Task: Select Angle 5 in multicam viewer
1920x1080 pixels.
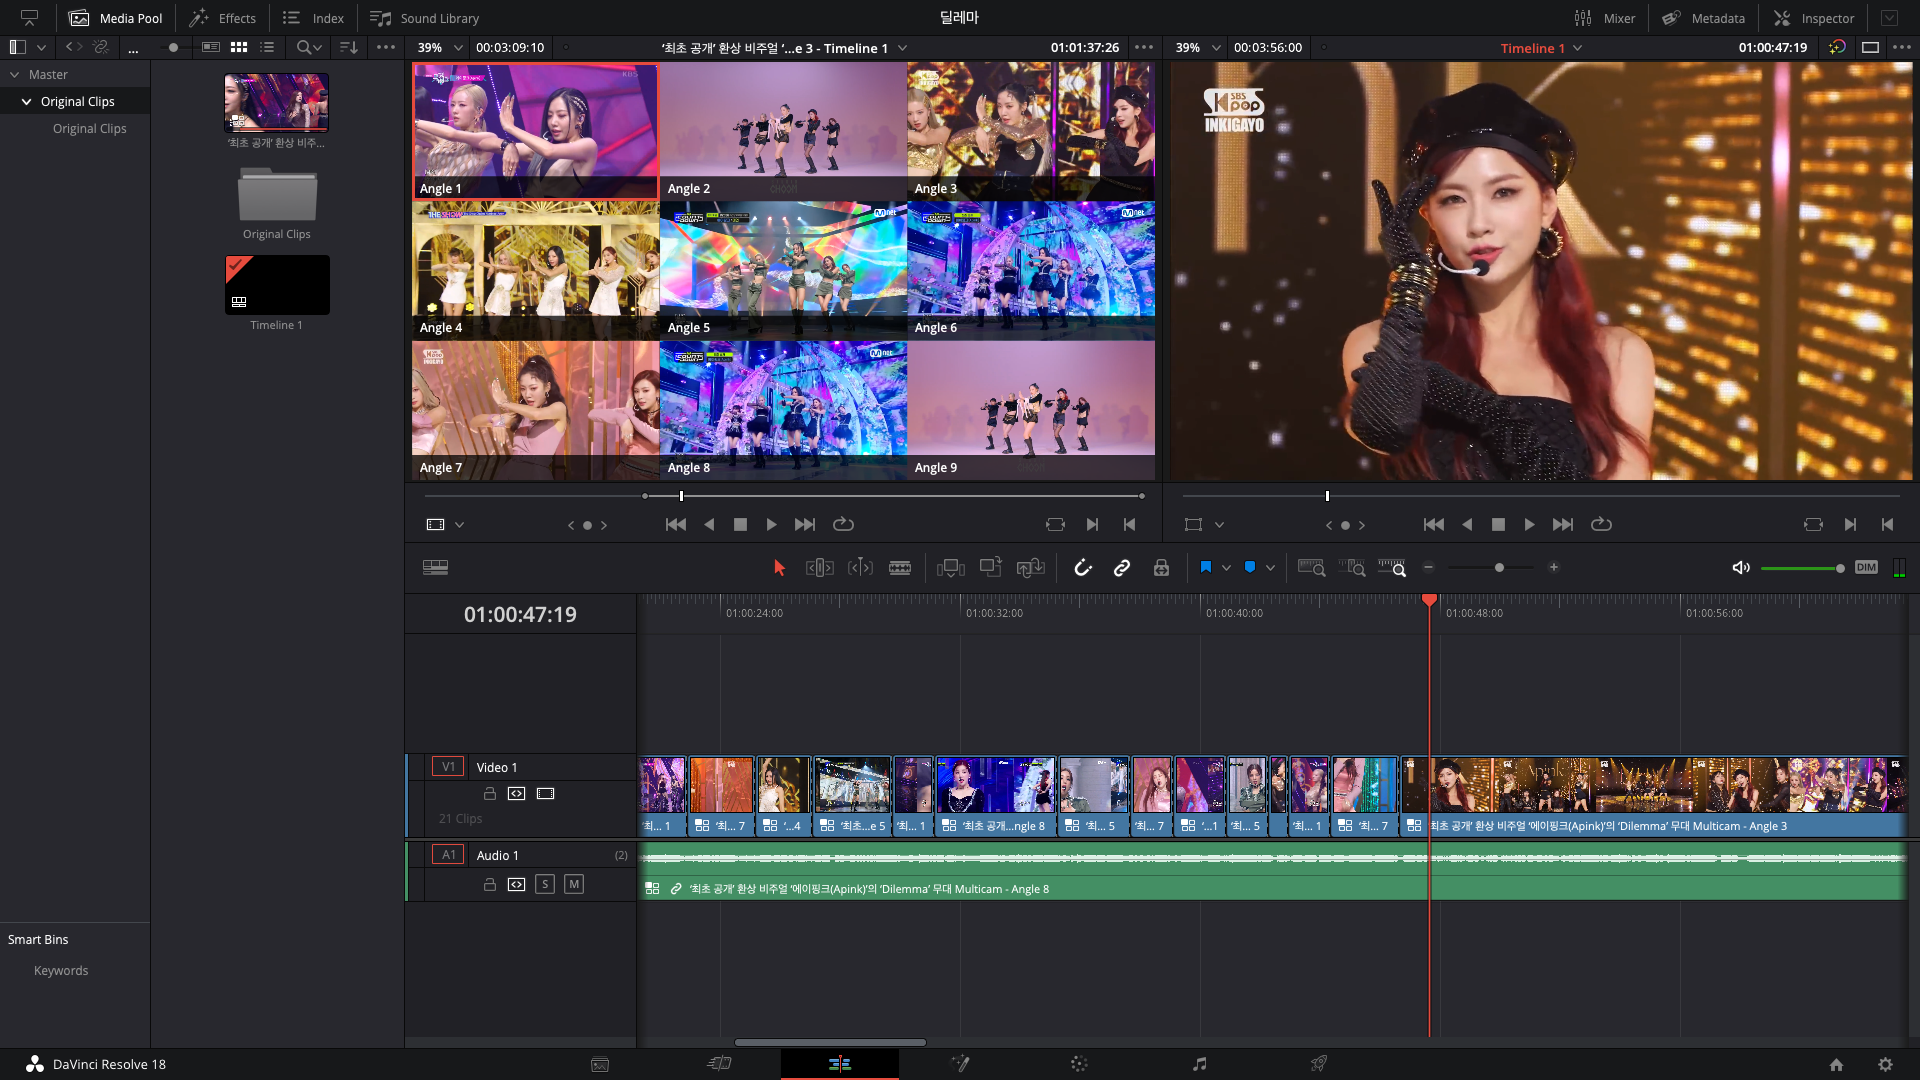Action: [783, 270]
